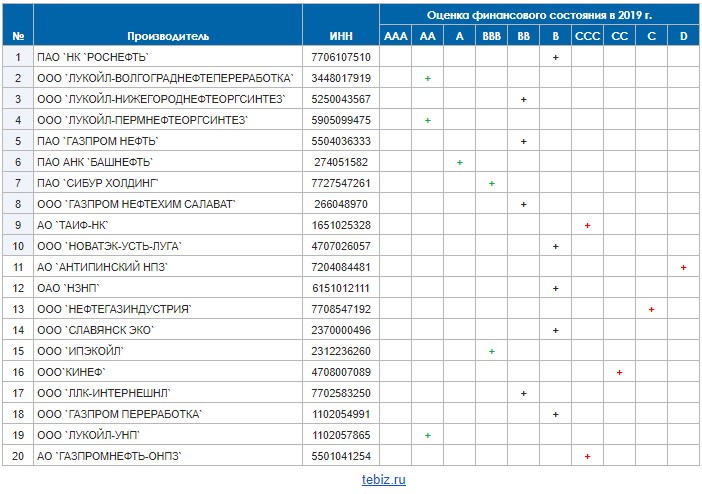
Task: Click the INN value 3448017919
Action: [x=341, y=78]
